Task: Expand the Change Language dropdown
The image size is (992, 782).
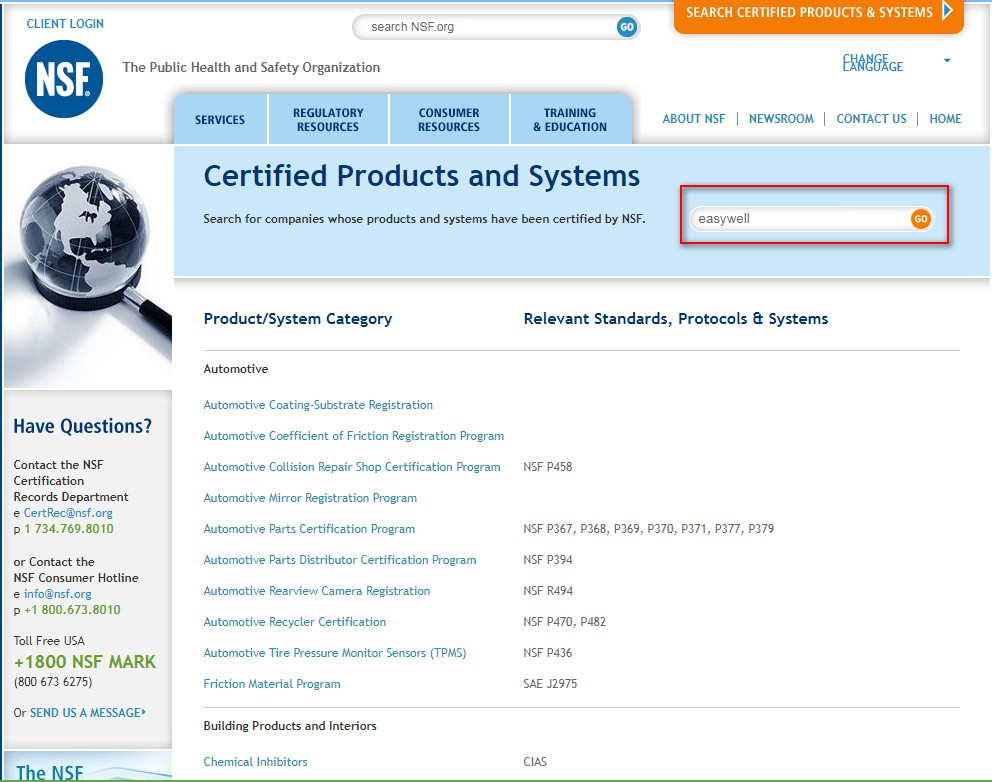Action: pyautogui.click(x=946, y=61)
